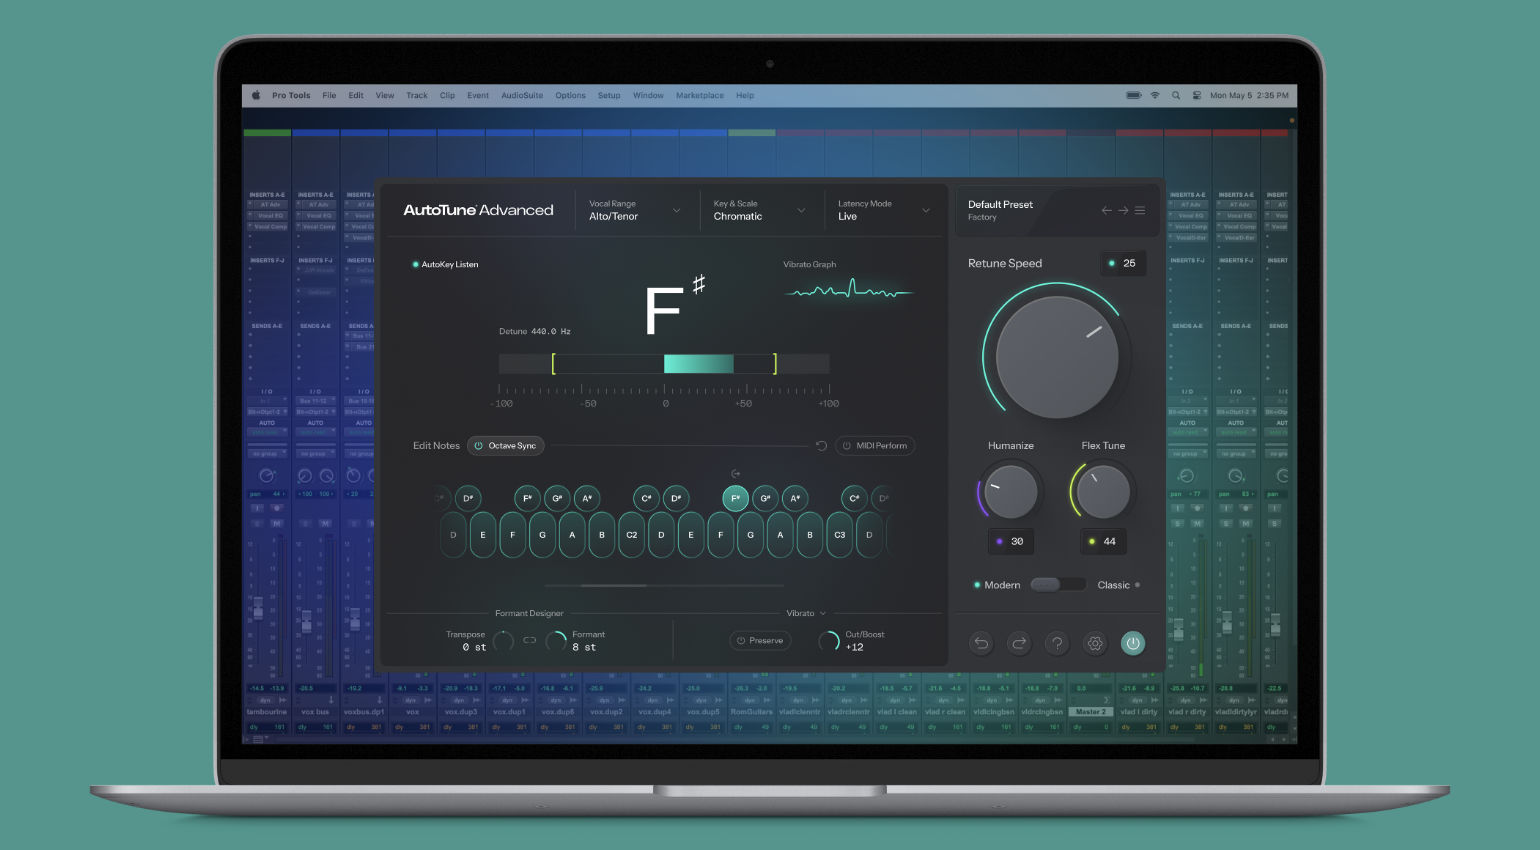1540x850 pixels.
Task: Select the Classic mode label
Action: tap(1113, 585)
